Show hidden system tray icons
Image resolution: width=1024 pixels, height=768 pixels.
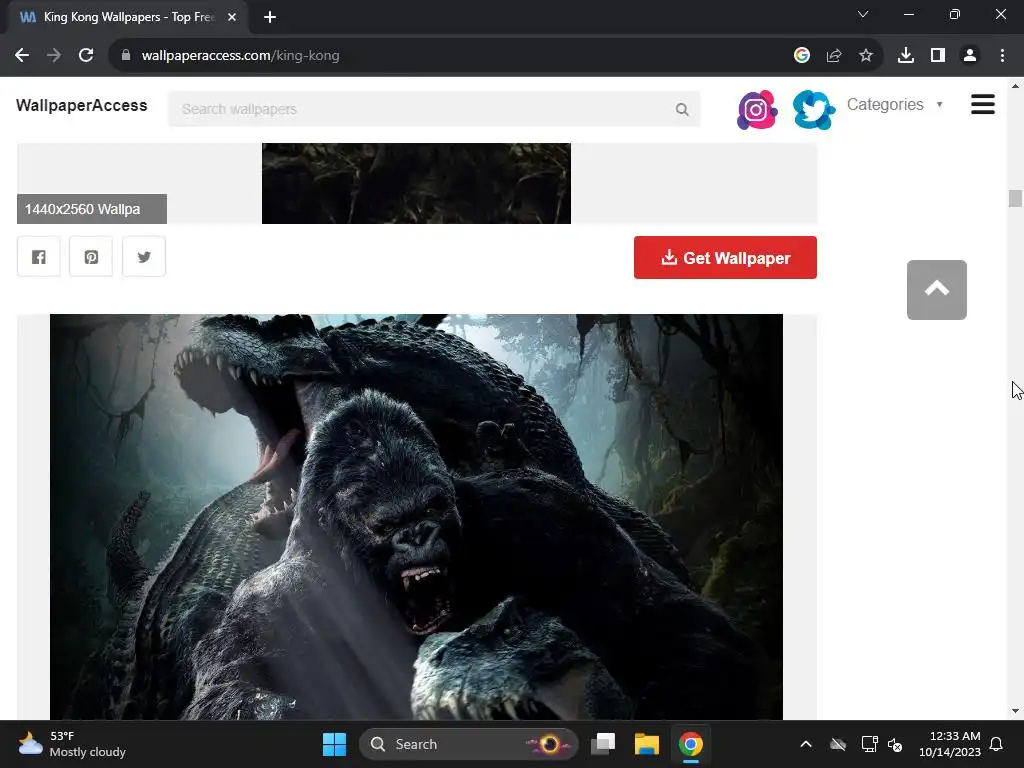[x=806, y=744]
